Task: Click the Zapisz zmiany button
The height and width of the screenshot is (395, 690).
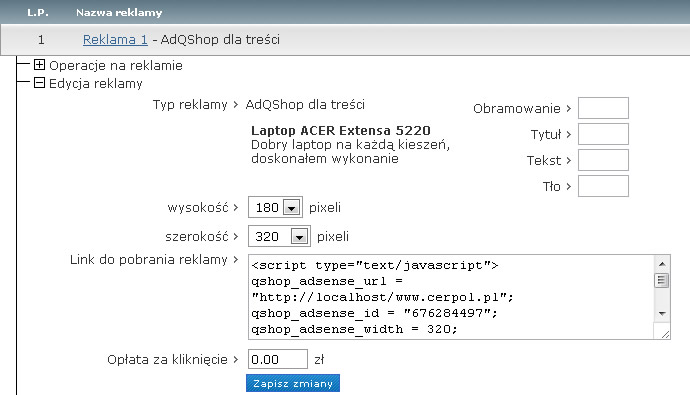Action: tap(293, 383)
